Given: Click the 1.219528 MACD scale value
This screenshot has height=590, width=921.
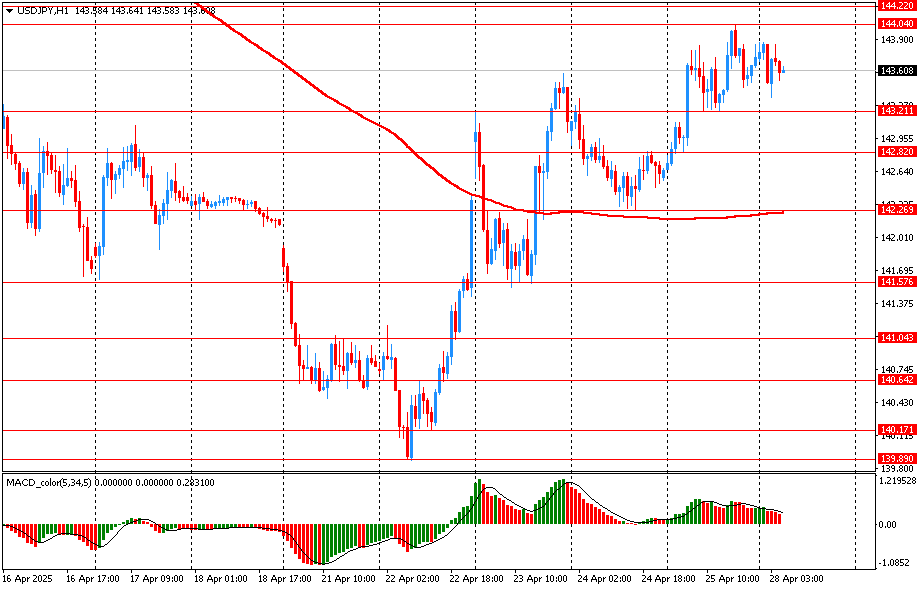Looking at the screenshot, I should click(x=897, y=482).
